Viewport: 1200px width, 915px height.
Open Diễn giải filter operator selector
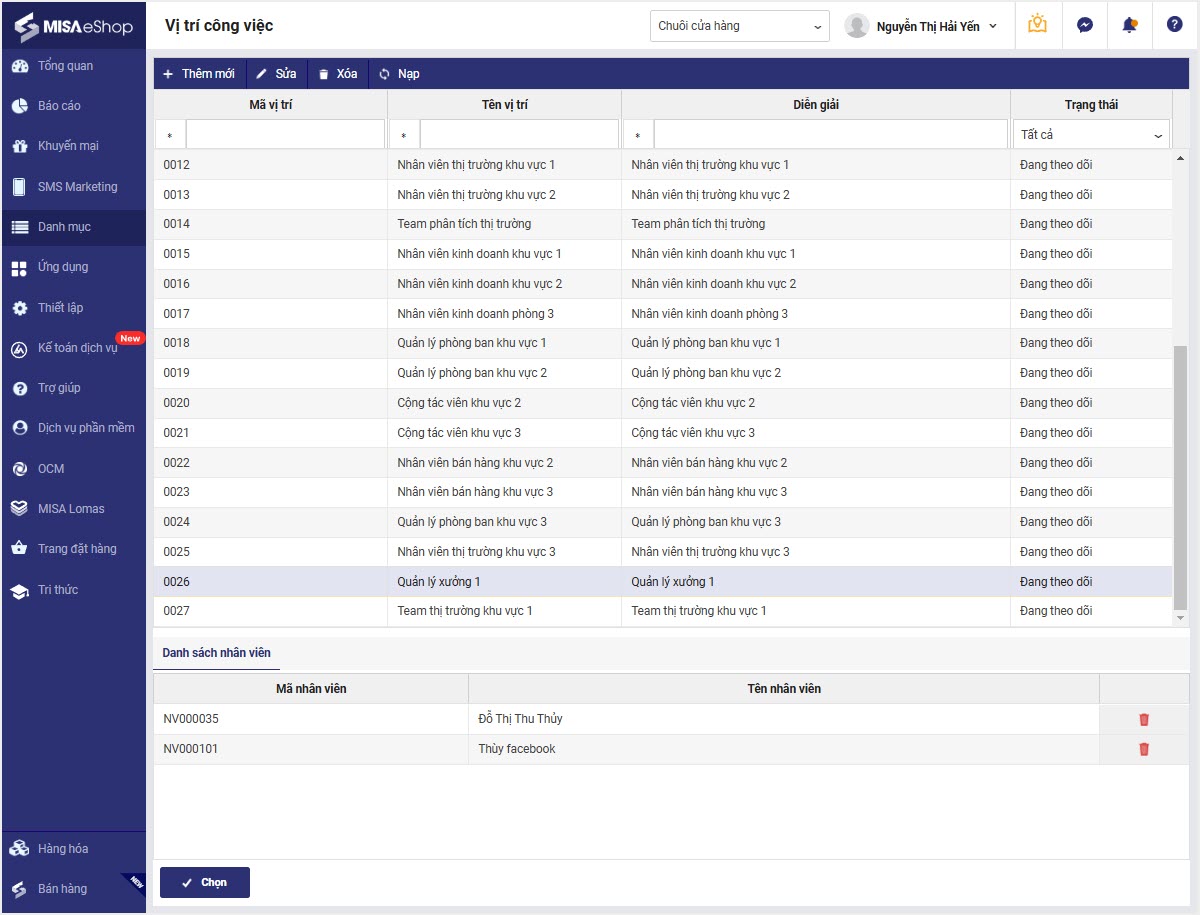638,135
